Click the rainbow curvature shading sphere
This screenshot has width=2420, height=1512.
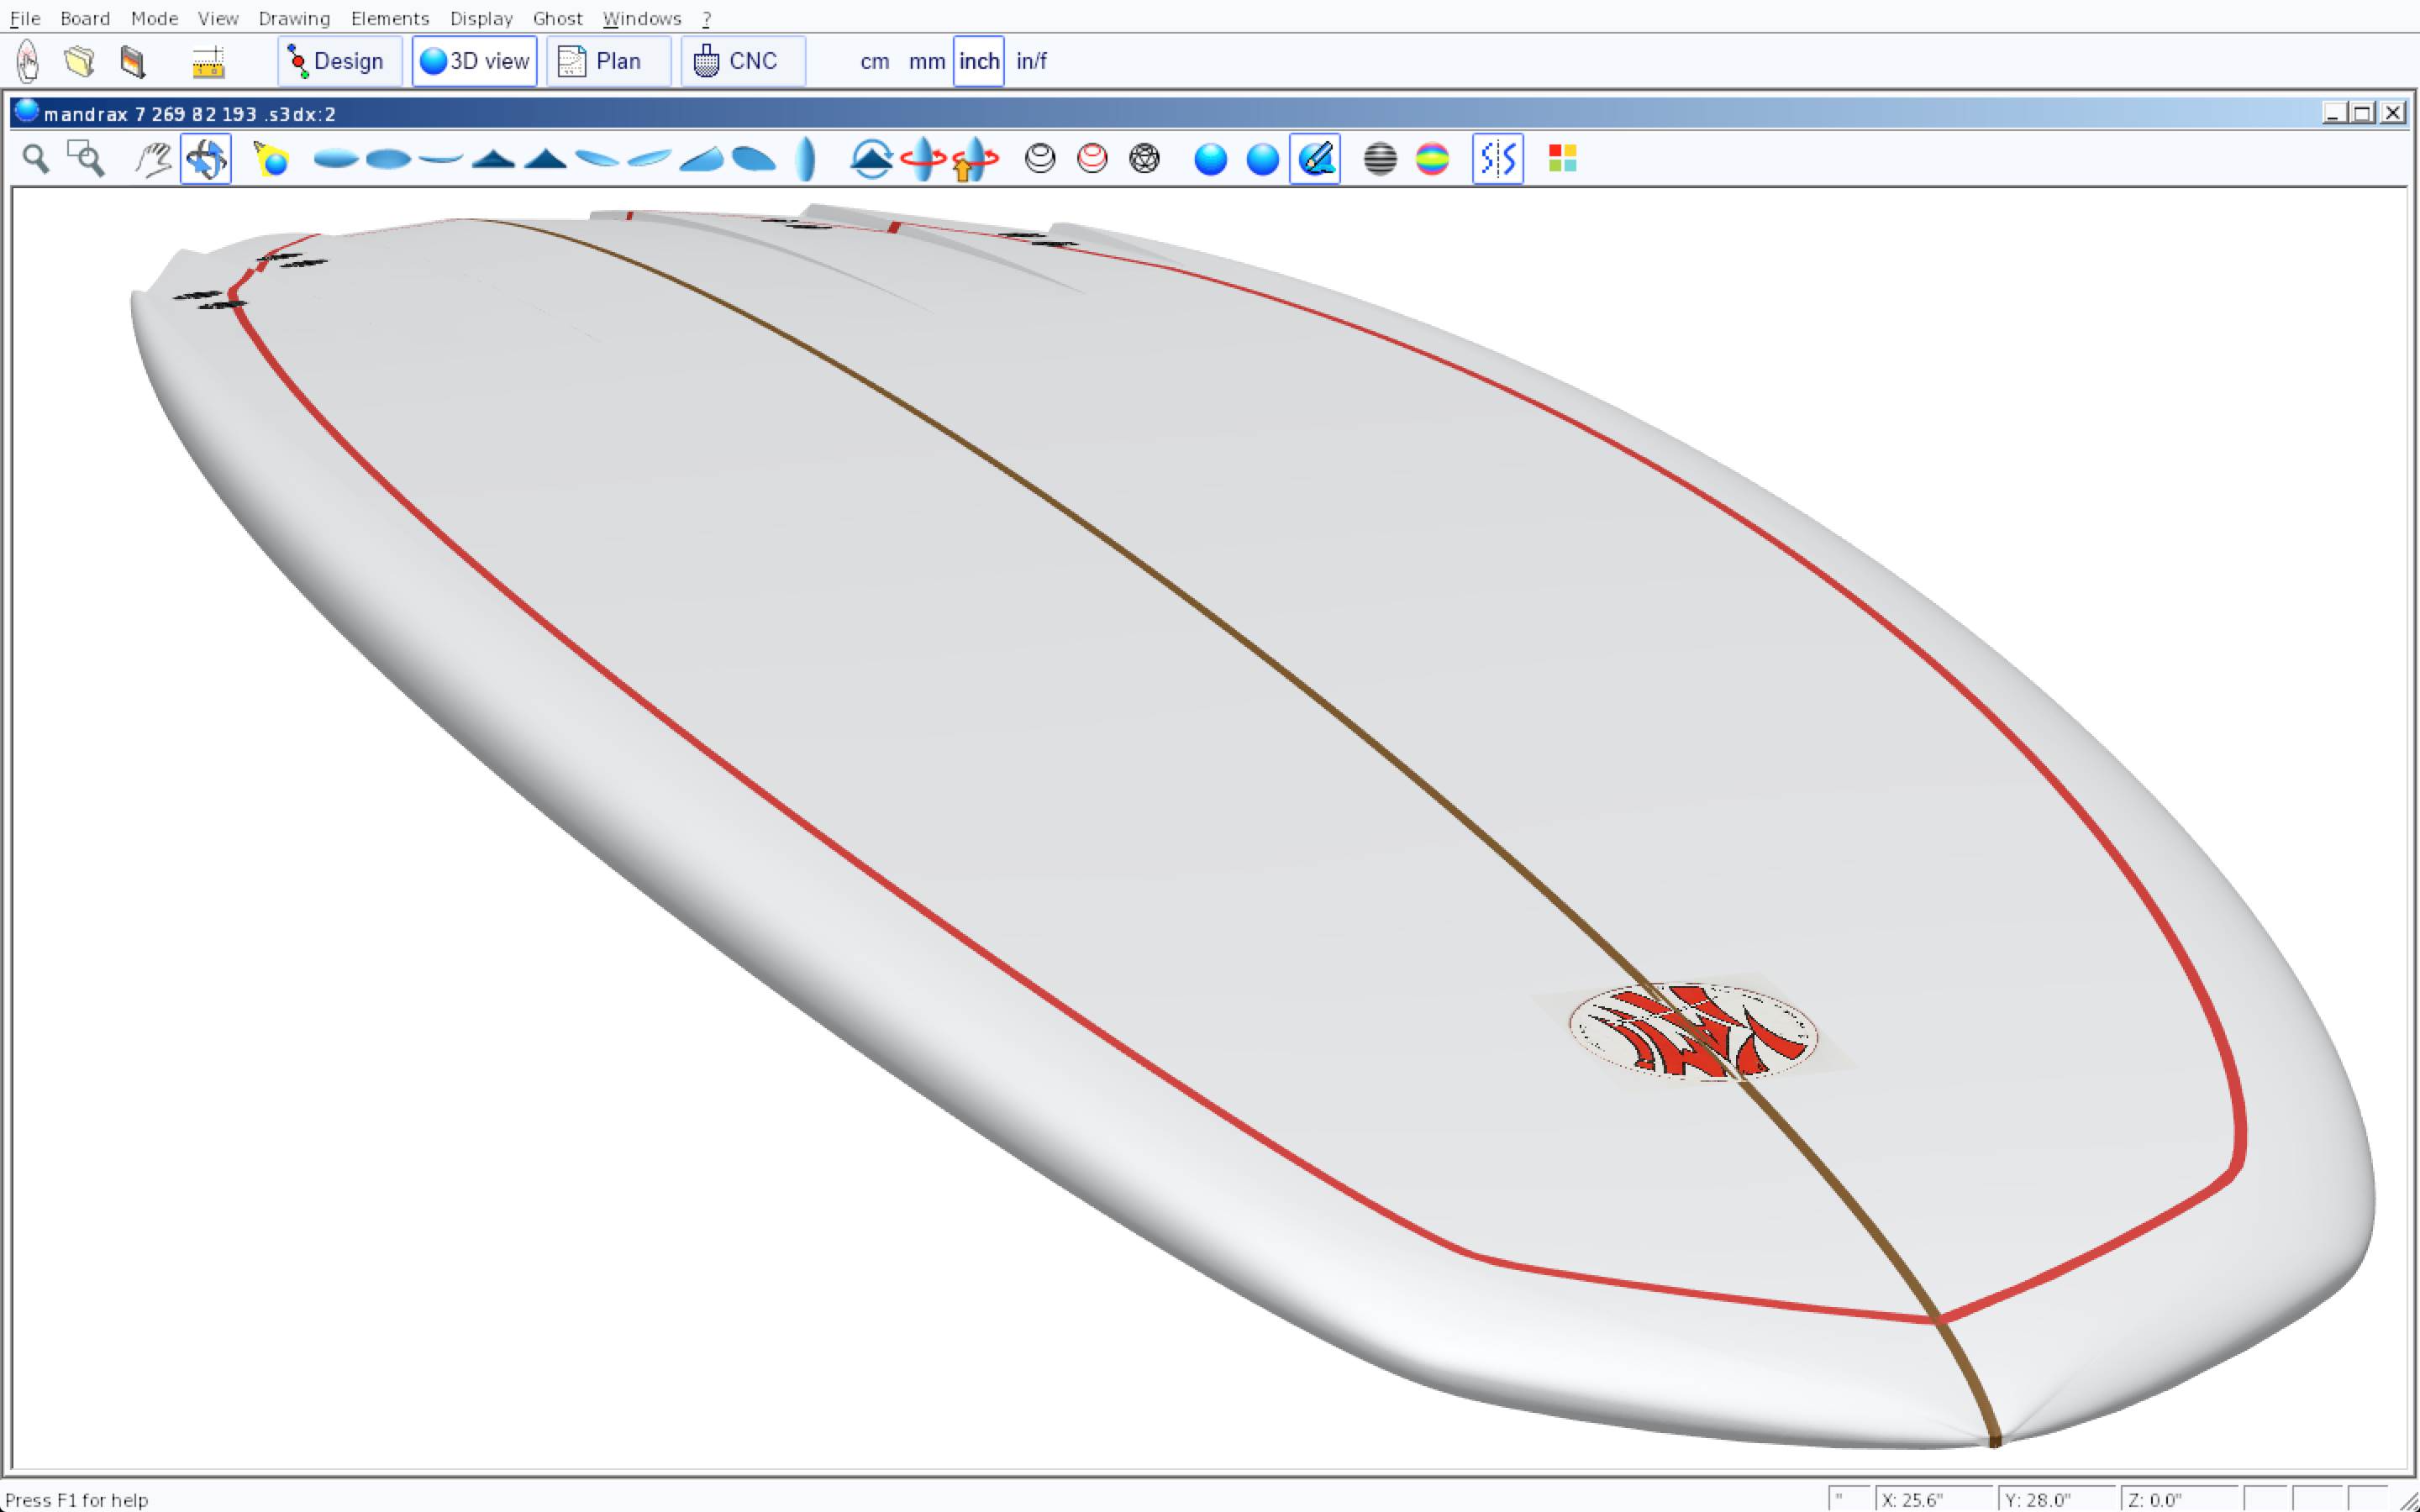pos(1432,159)
